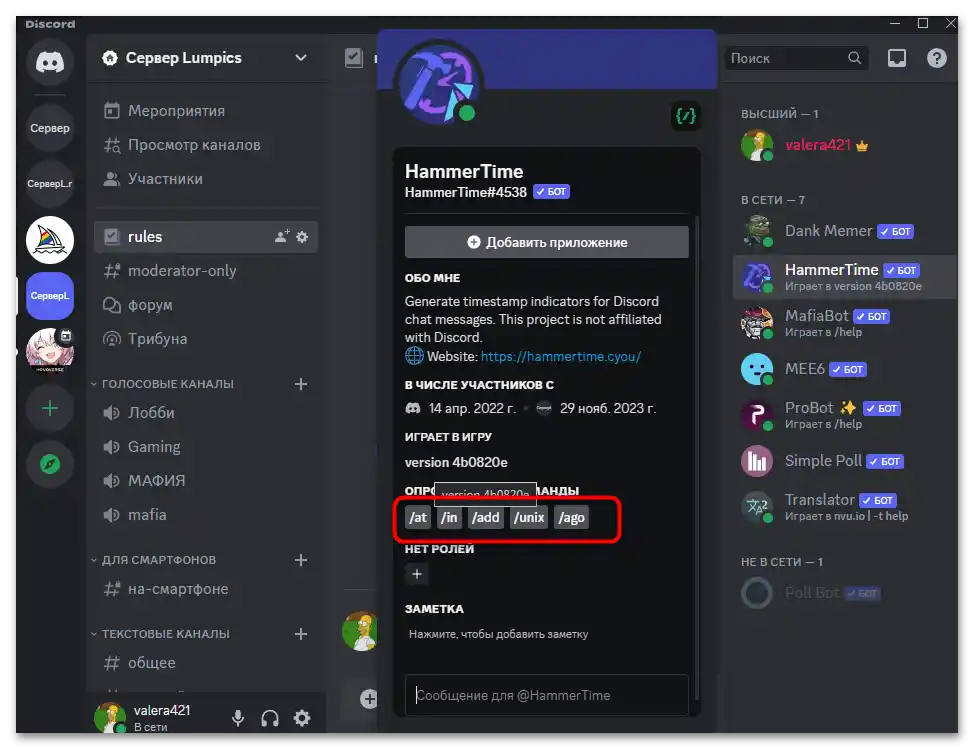Viewport: 974px width, 749px height.
Task: Click the profile popup scrollbar
Action: coord(697,456)
